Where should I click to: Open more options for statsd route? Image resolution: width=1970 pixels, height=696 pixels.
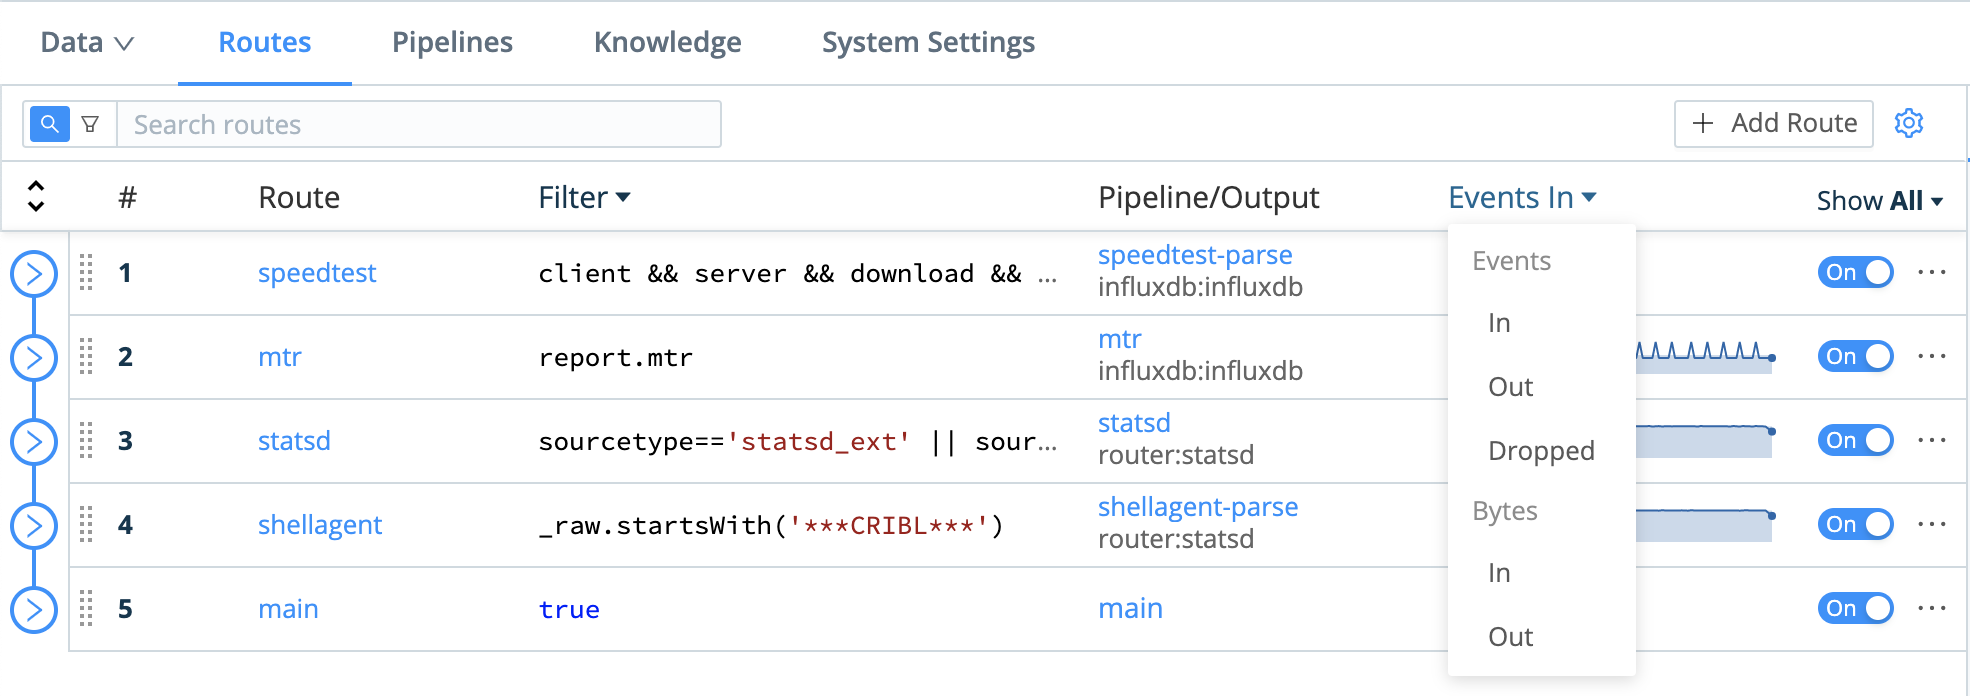pos(1931,441)
